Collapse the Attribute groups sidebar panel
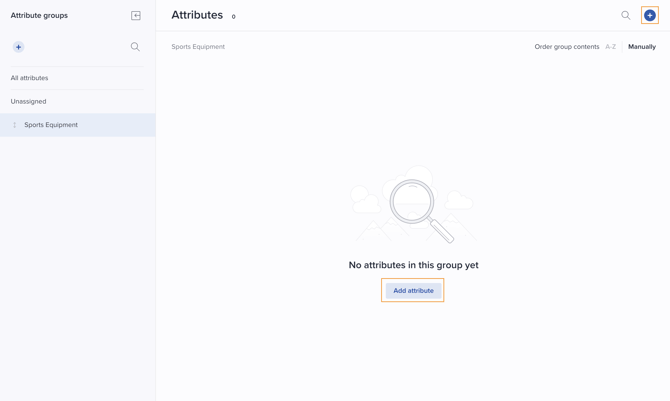The height and width of the screenshot is (401, 670). tap(136, 16)
